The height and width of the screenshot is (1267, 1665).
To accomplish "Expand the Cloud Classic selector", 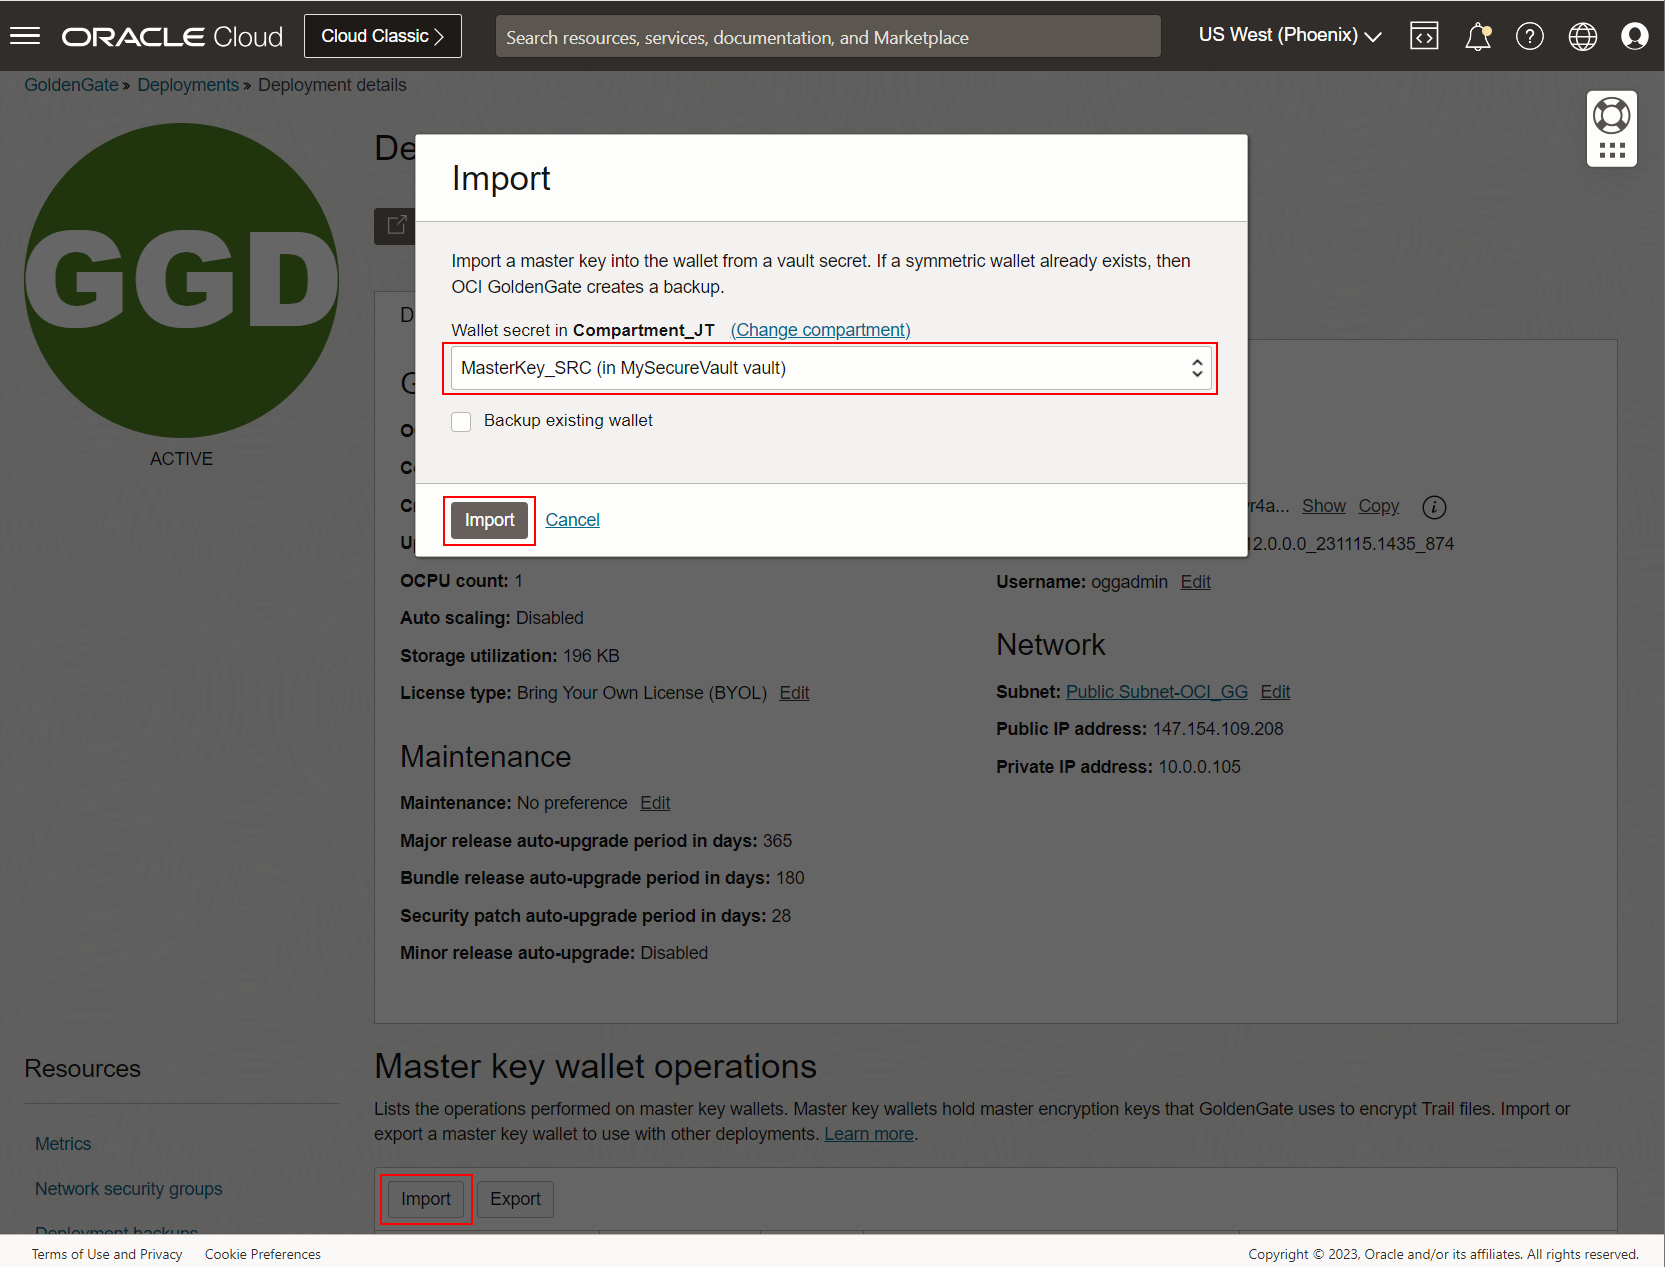I will (382, 35).
